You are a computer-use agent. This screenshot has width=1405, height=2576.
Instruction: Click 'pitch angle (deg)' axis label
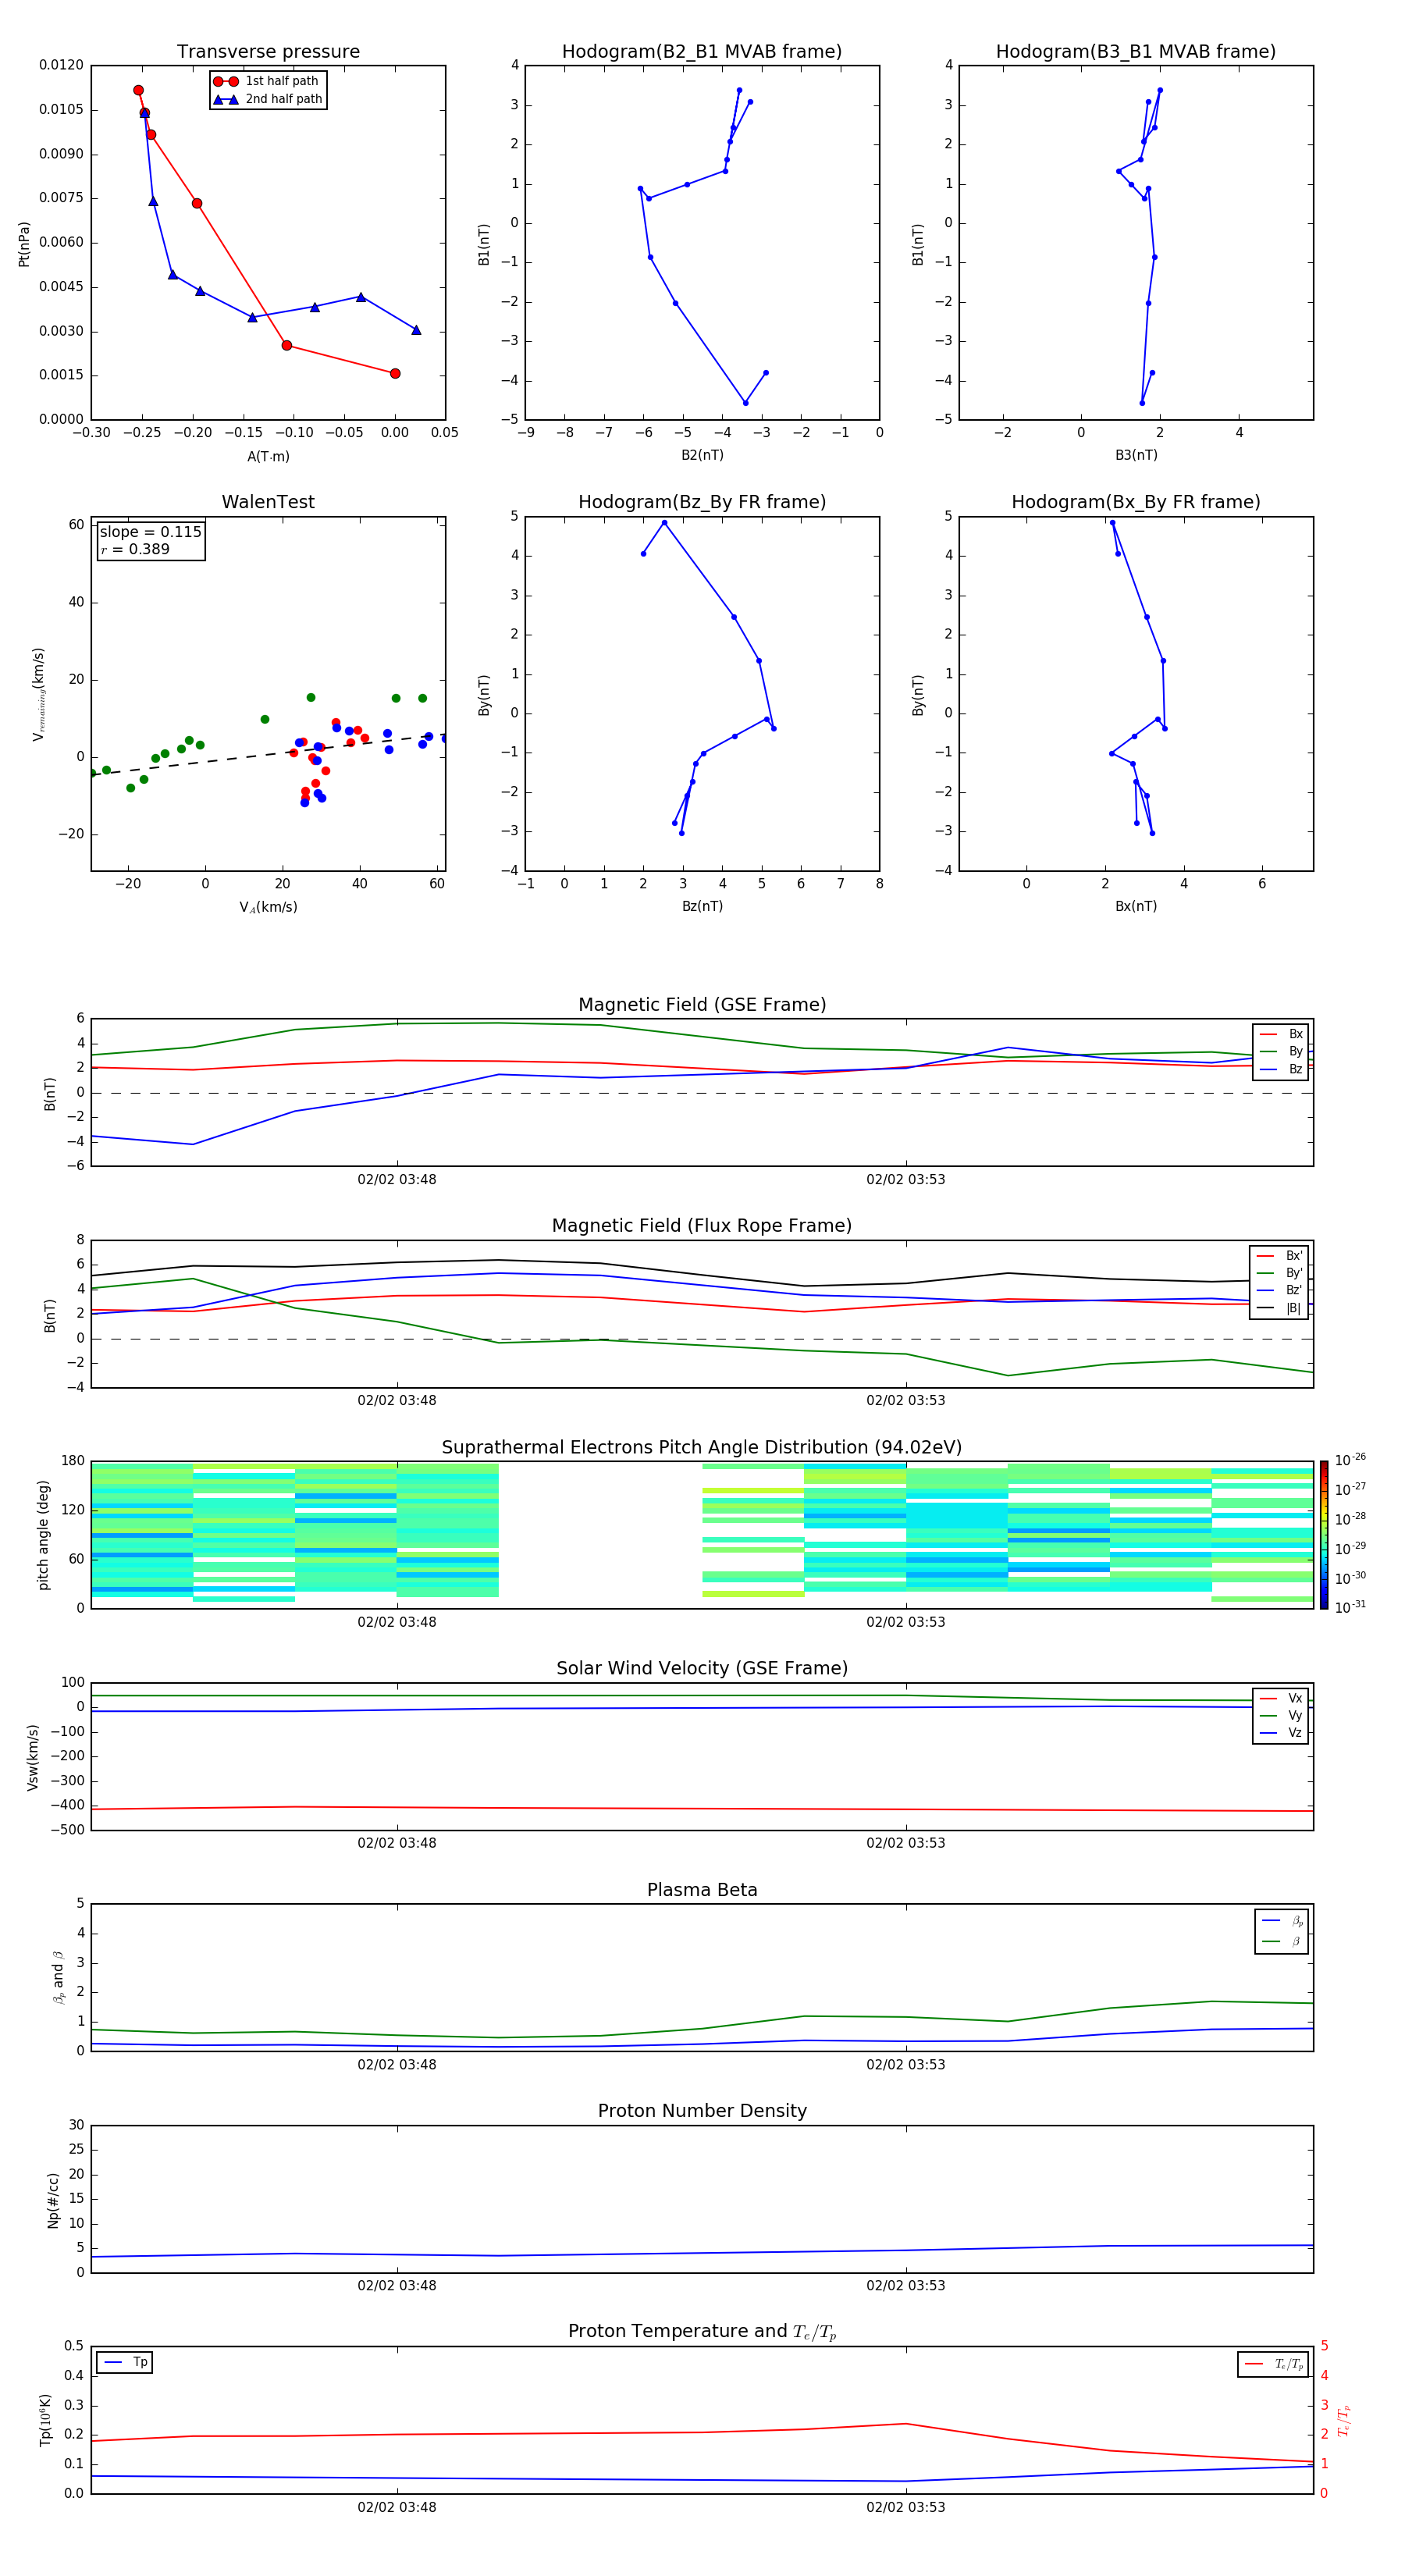pos(43,1535)
